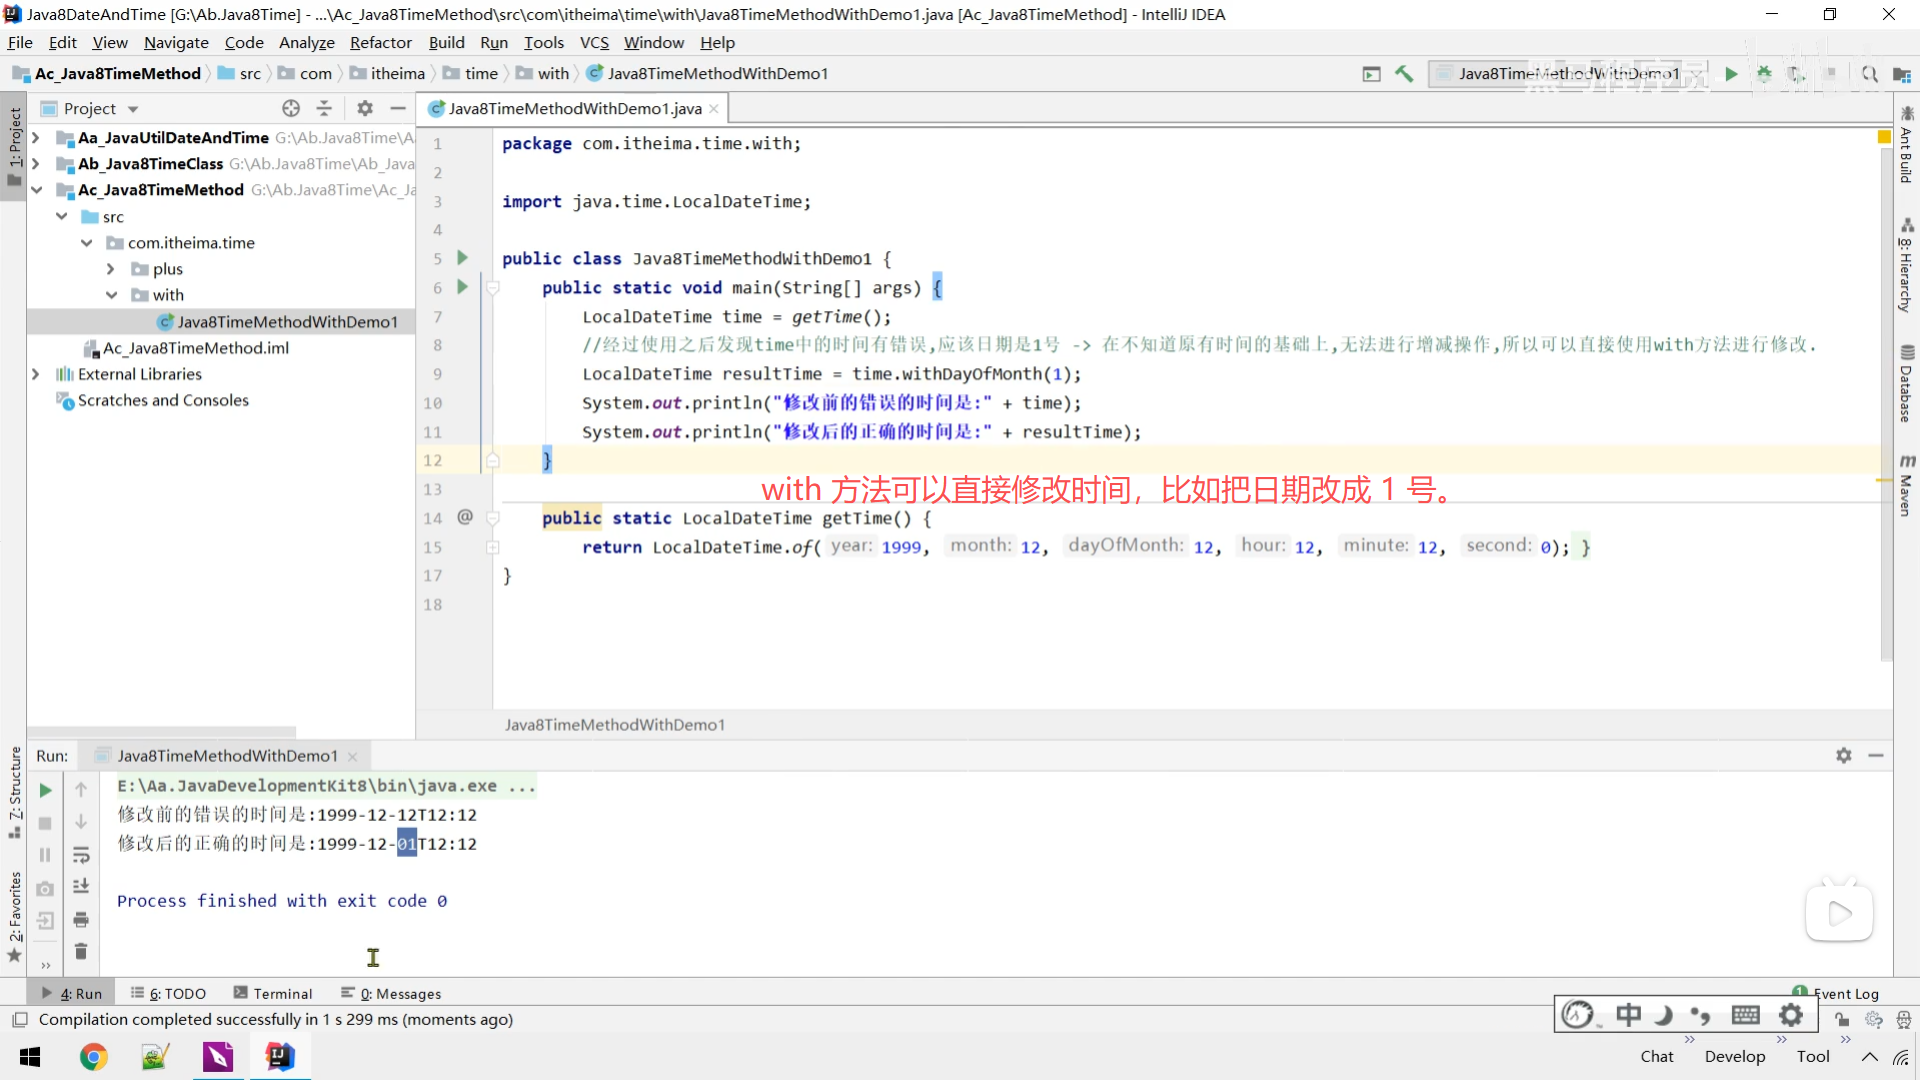This screenshot has width=1920, height=1080.
Task: Run the program with the top toolbar Run button
Action: 1731,74
